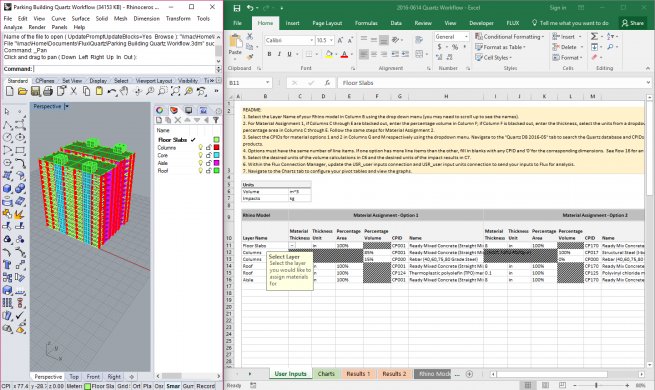Click the Delete Layer X icon
The width and height of the screenshot is (655, 390).
coord(178,120)
